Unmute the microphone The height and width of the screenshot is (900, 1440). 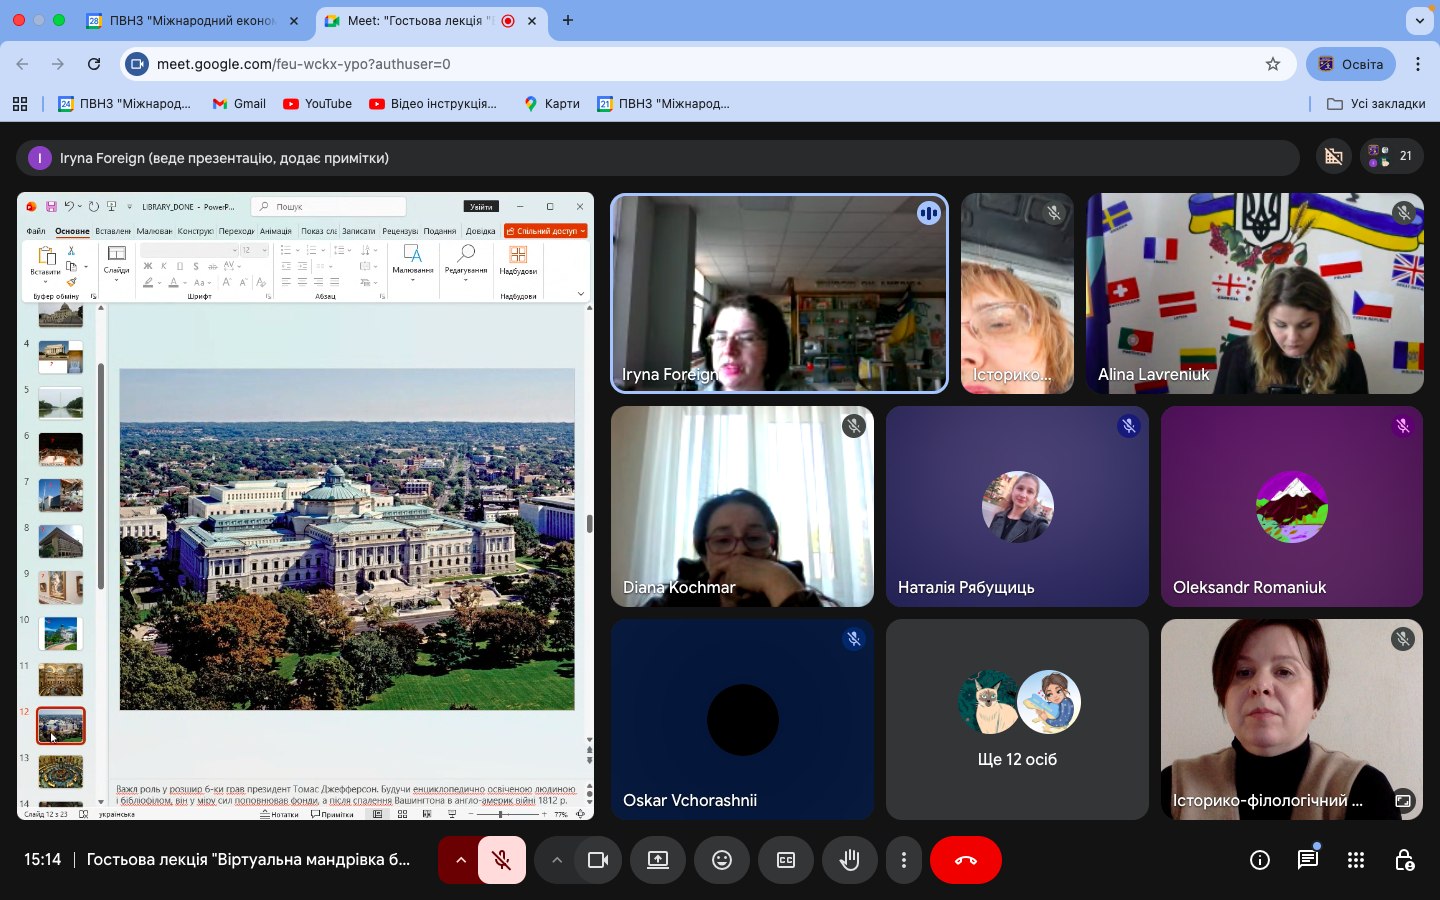502,860
